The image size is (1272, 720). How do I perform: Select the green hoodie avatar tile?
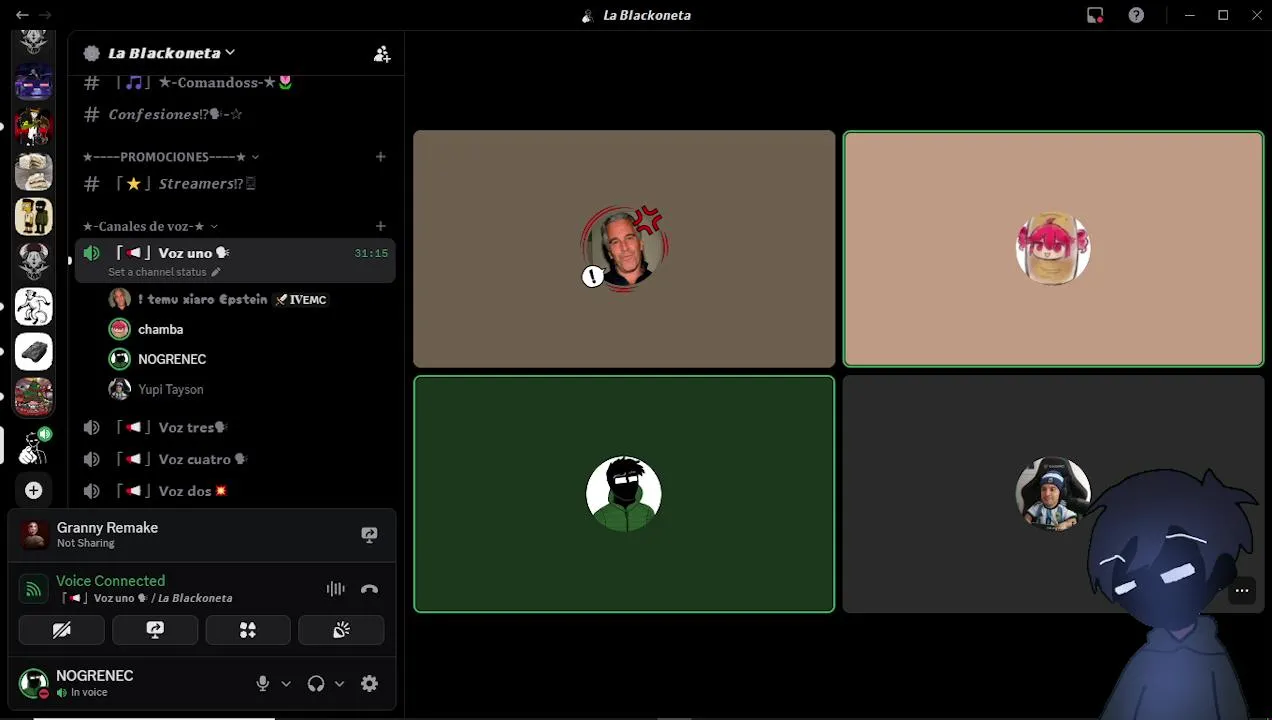[x=624, y=494]
